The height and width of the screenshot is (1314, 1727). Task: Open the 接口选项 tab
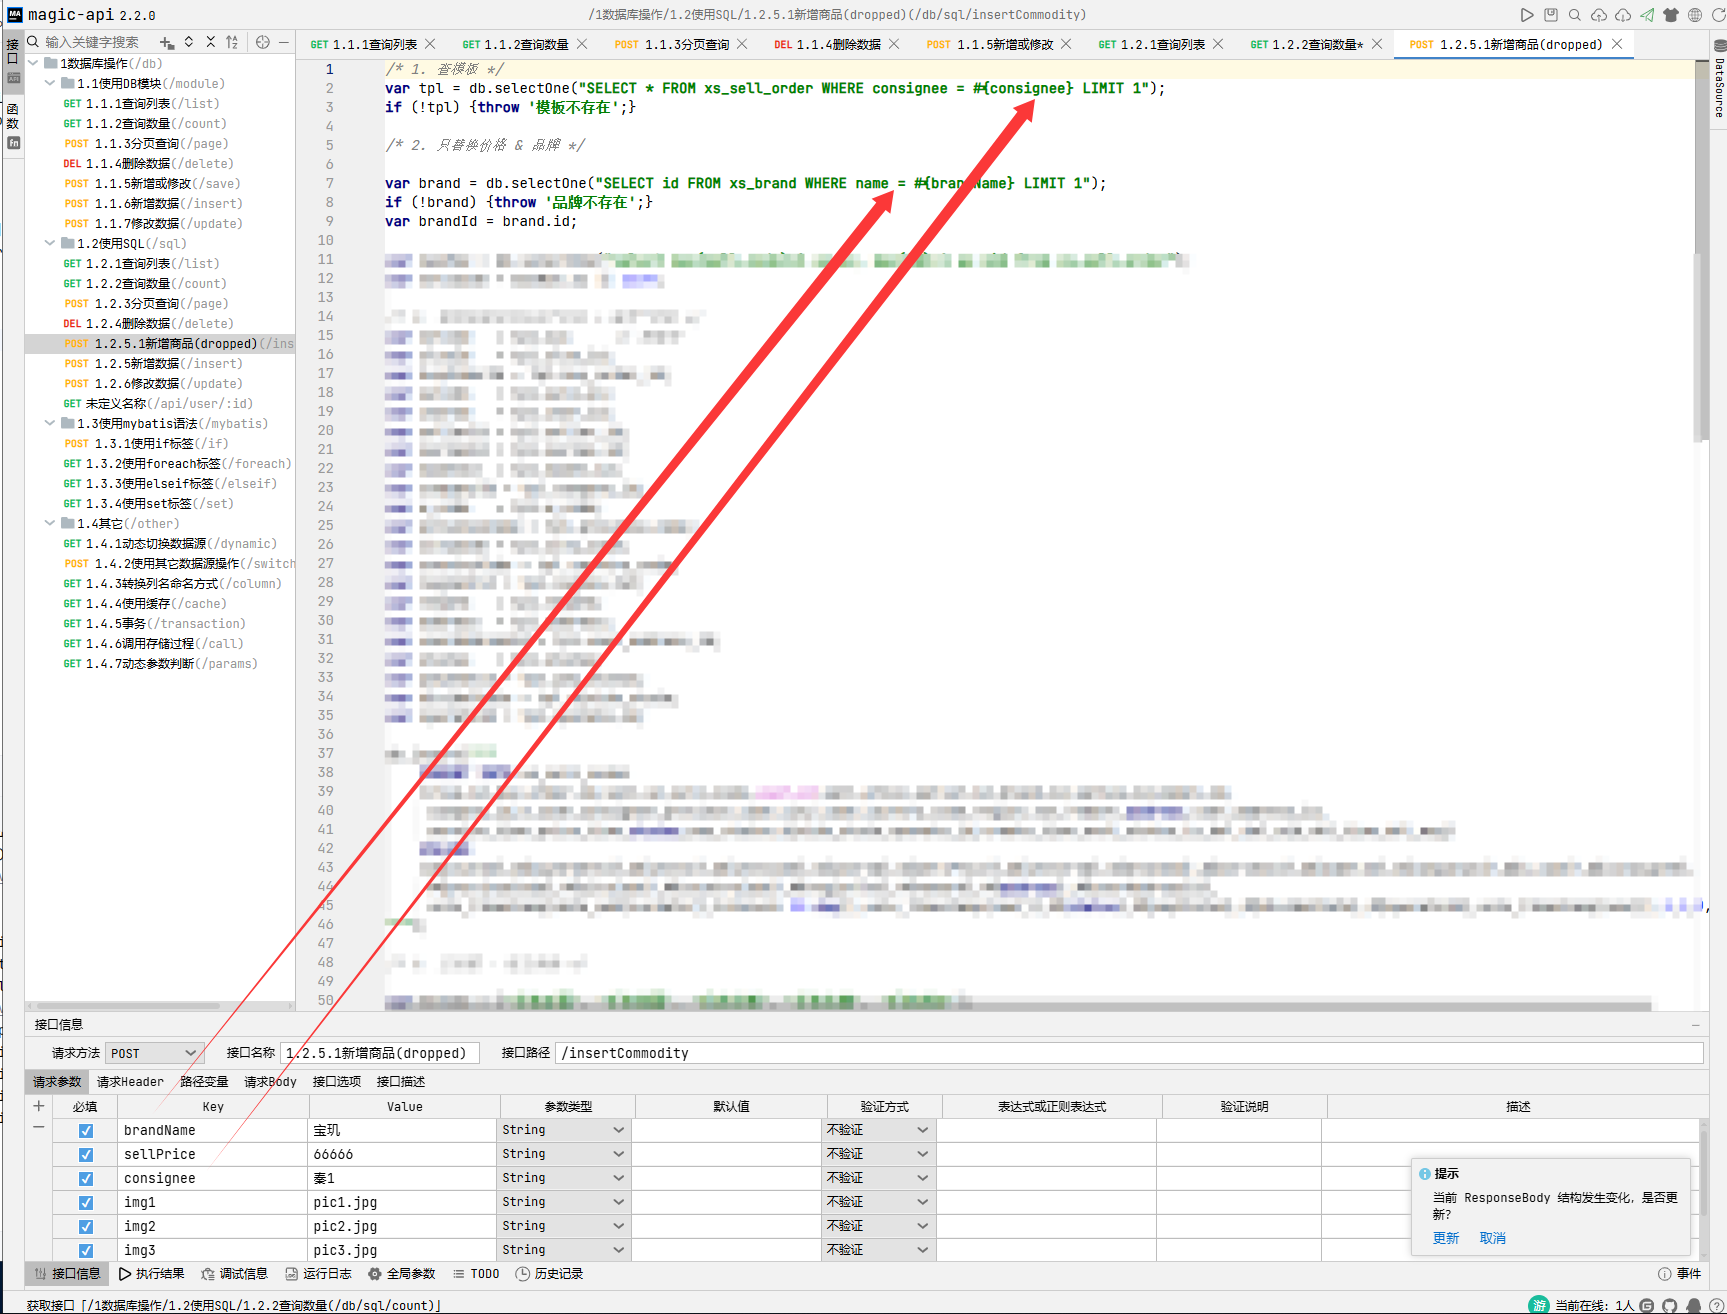pyautogui.click(x=337, y=1082)
